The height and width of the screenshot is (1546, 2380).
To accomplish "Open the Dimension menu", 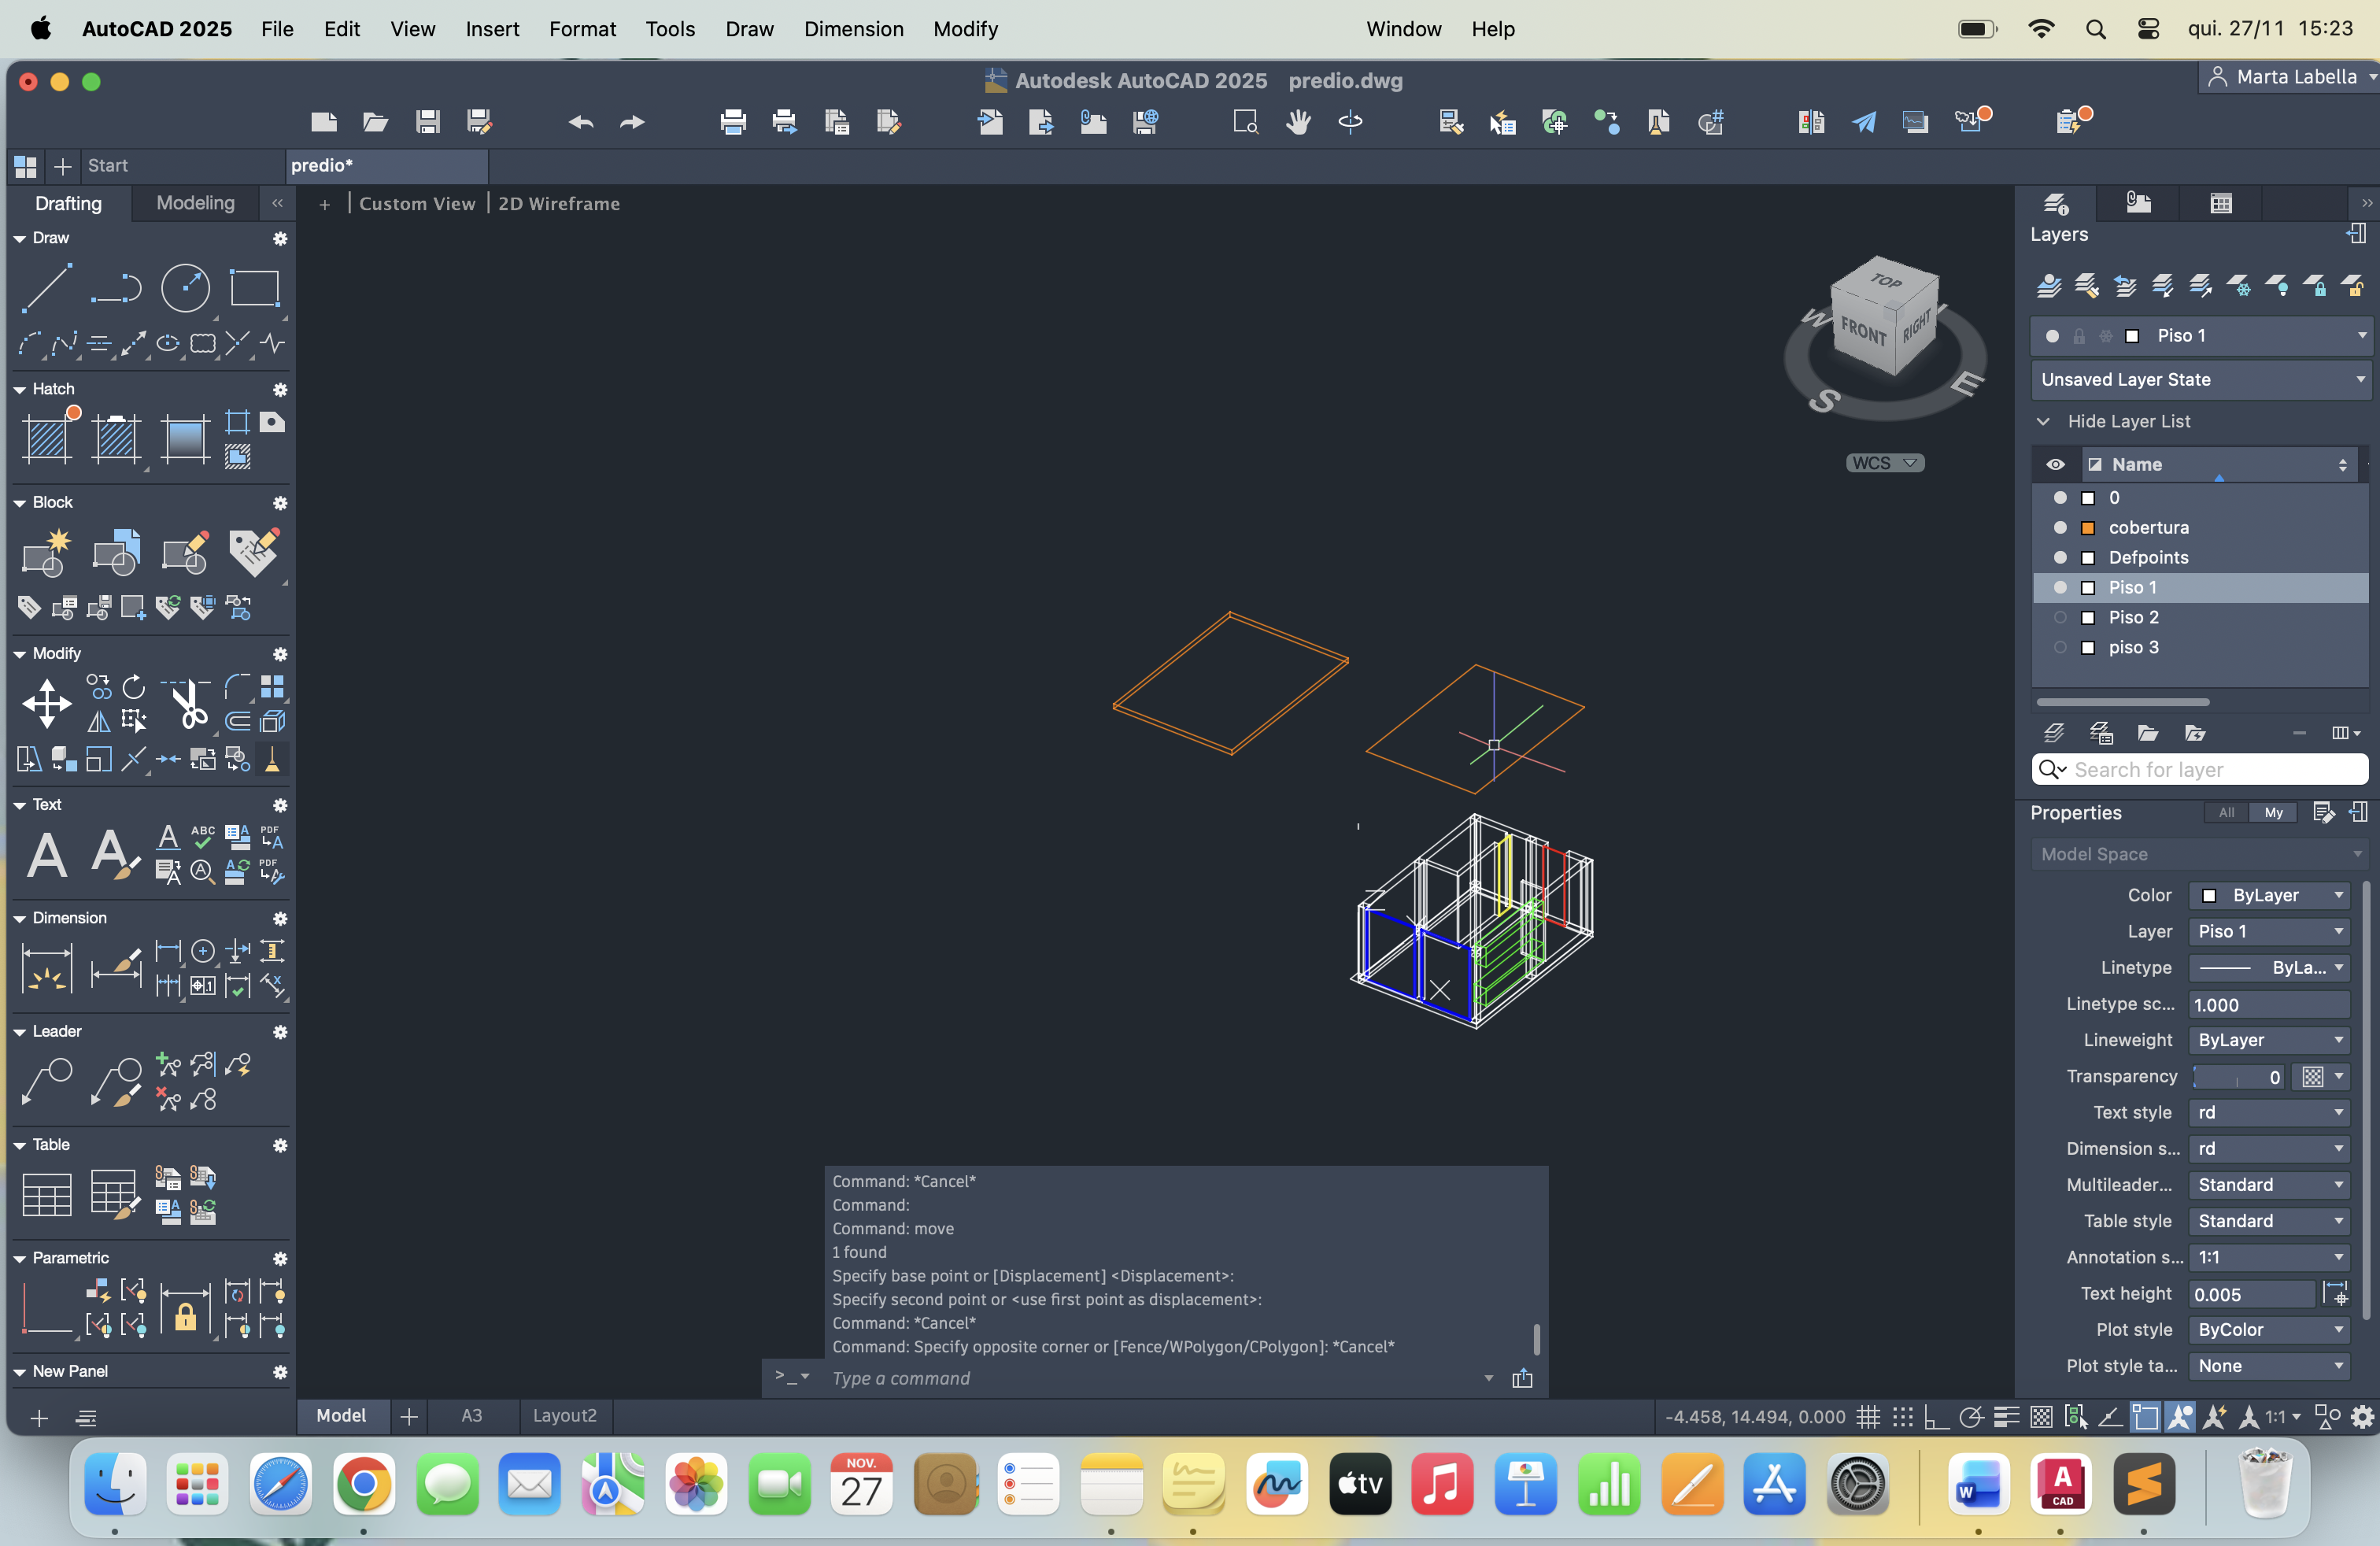I will [853, 29].
